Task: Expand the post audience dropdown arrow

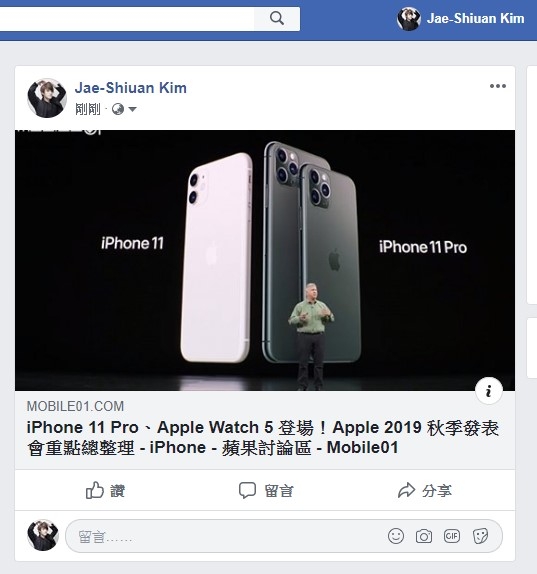Action: [133, 109]
